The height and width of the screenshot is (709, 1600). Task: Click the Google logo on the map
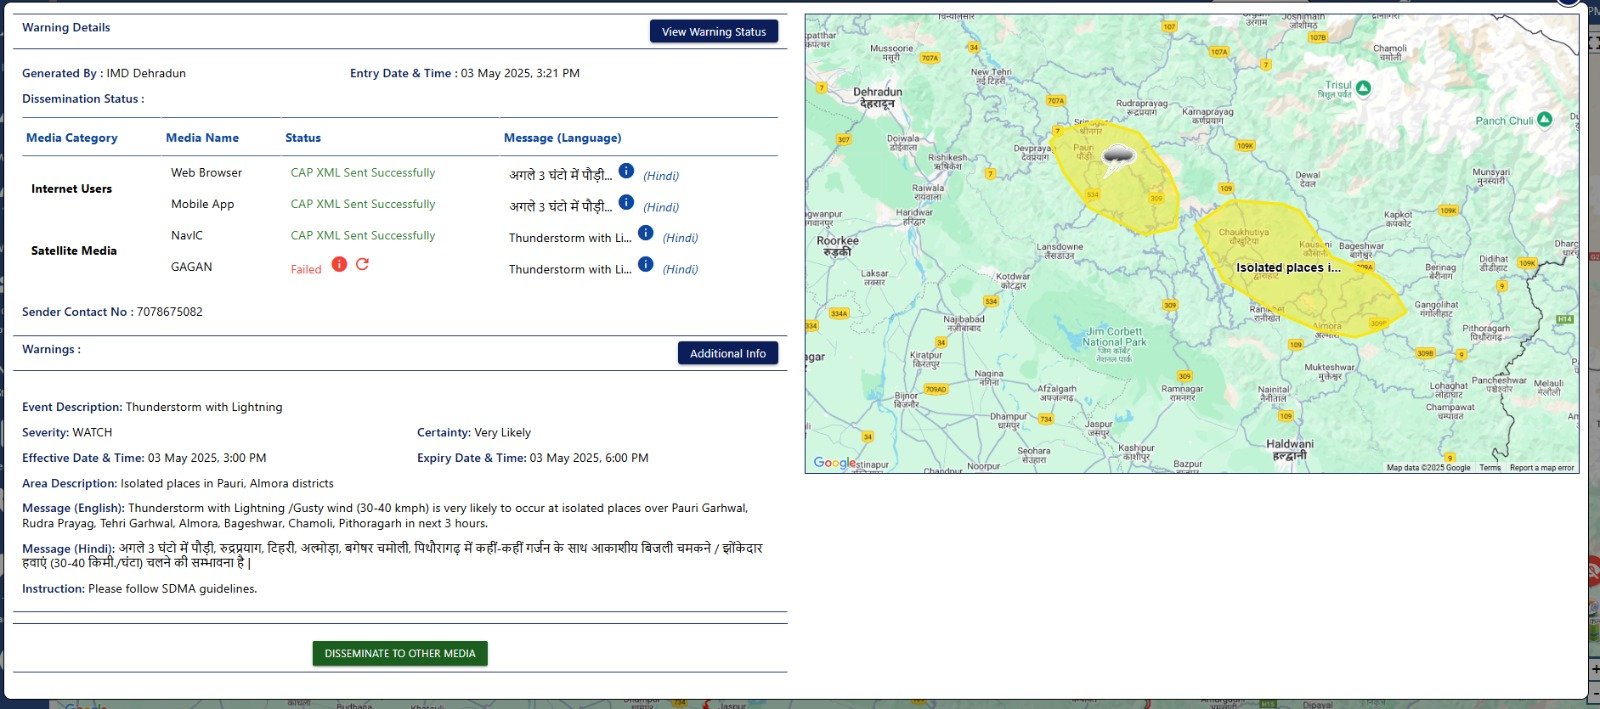click(834, 462)
